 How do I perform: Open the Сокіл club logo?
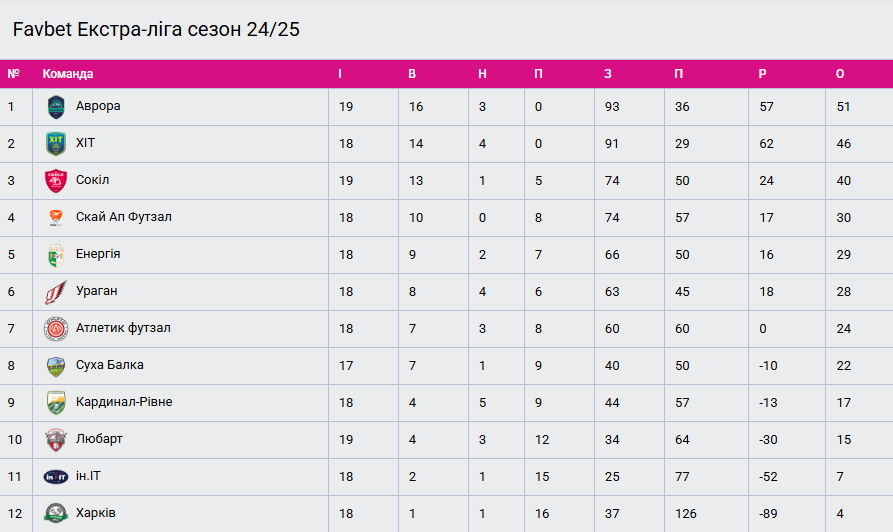(56, 181)
